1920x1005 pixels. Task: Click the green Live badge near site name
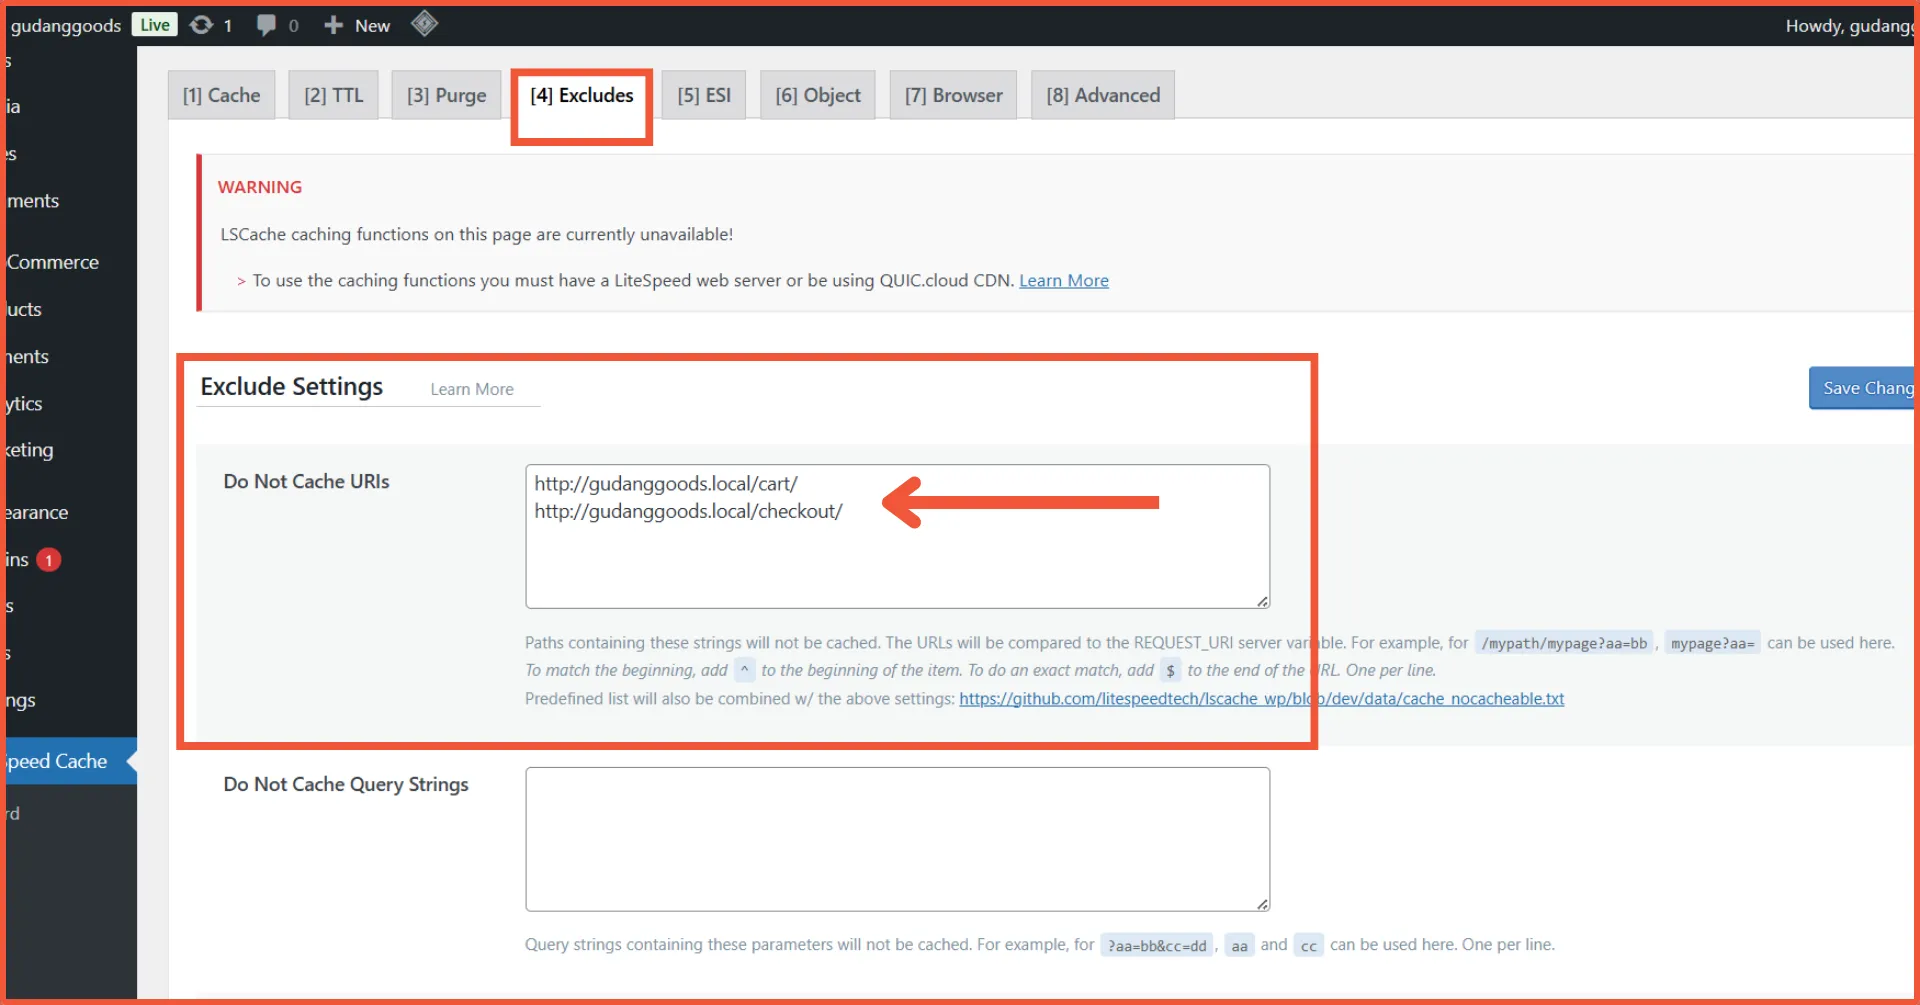[x=154, y=24]
